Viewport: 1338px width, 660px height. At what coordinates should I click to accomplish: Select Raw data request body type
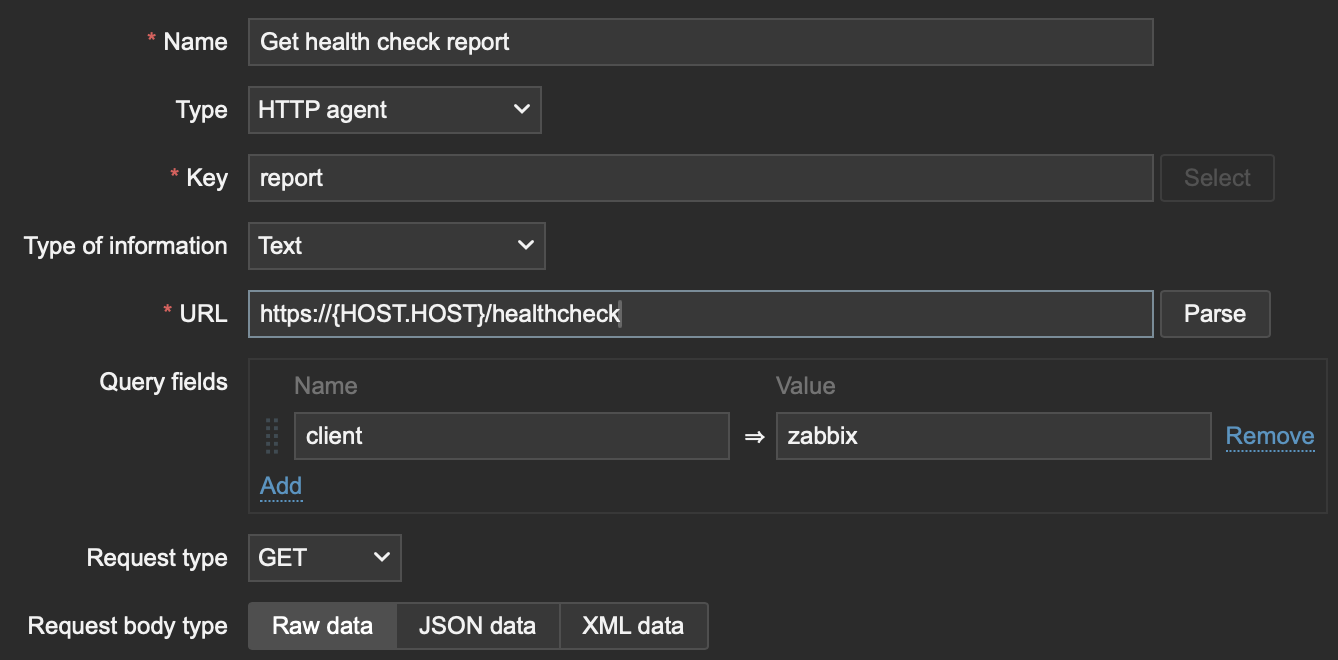(x=322, y=626)
